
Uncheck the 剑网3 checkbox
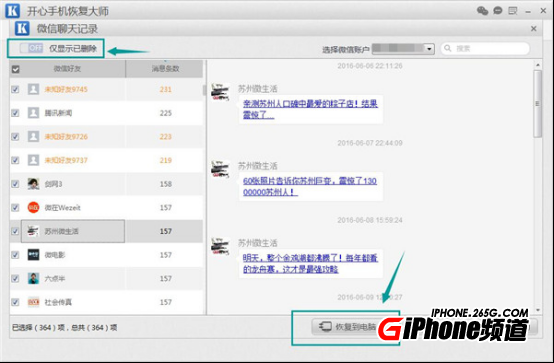[x=15, y=184]
